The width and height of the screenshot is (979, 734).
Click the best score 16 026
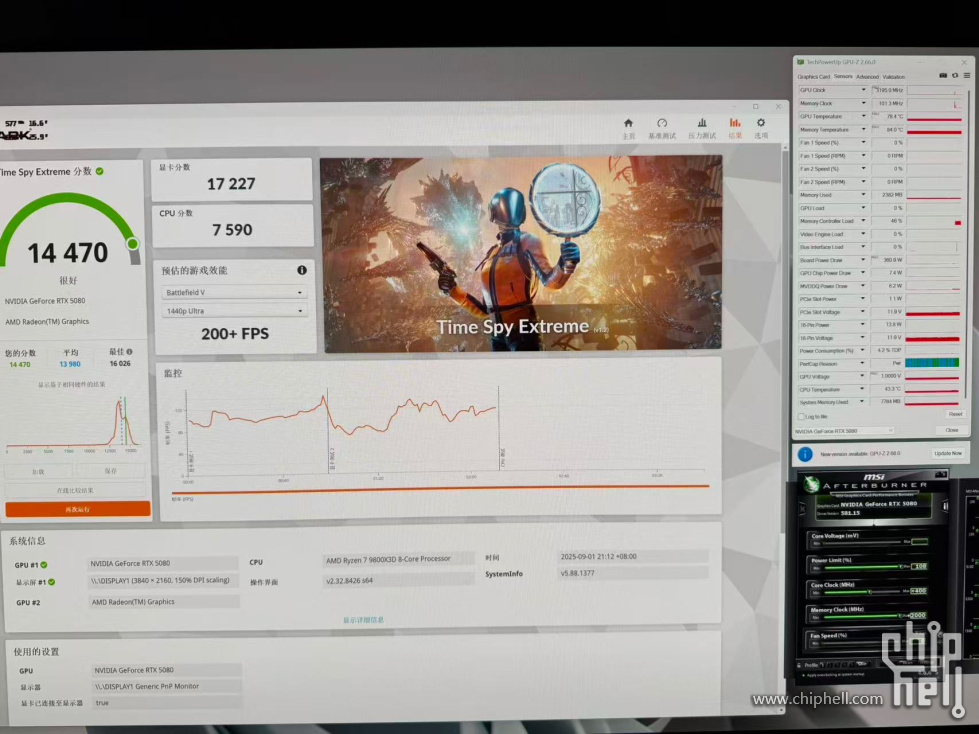[120, 363]
